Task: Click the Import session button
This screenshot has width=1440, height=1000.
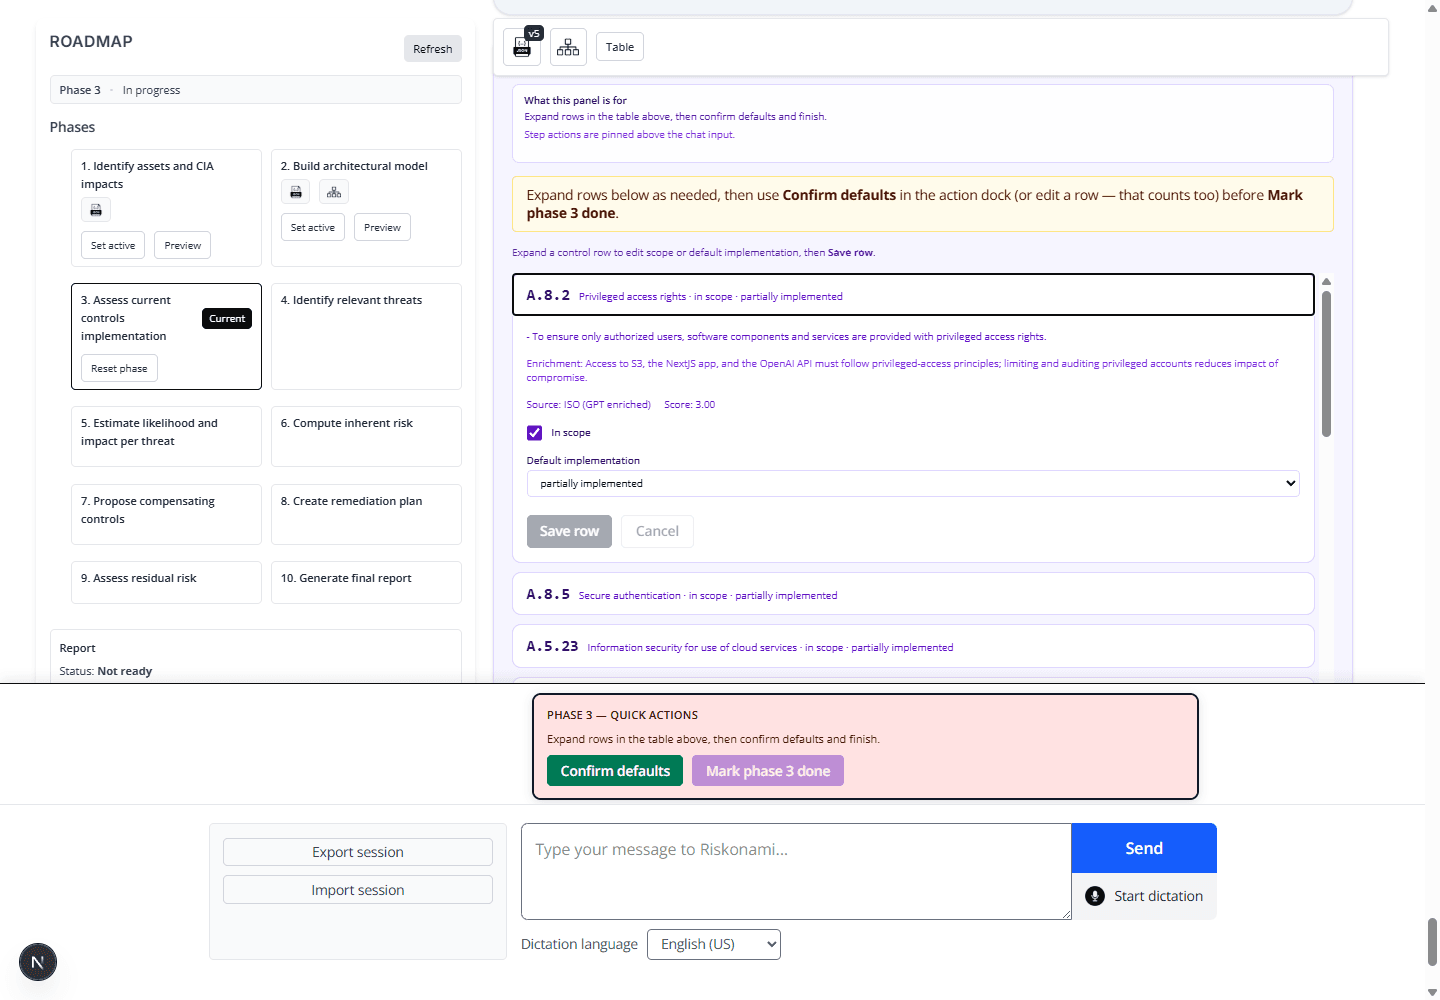Action: click(x=358, y=890)
